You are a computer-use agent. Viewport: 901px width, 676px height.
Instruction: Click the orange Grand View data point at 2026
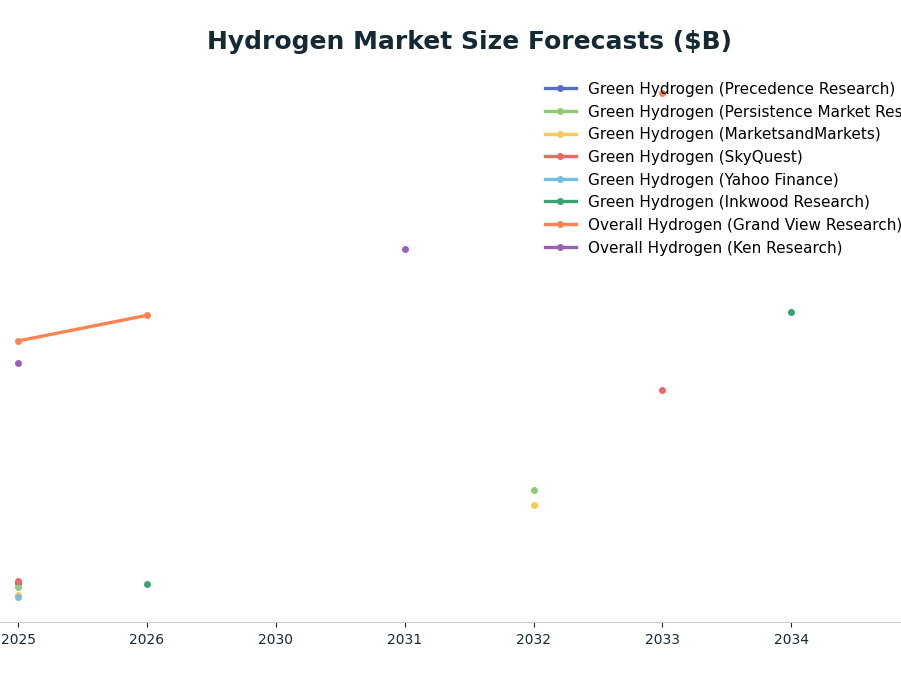coord(147,316)
